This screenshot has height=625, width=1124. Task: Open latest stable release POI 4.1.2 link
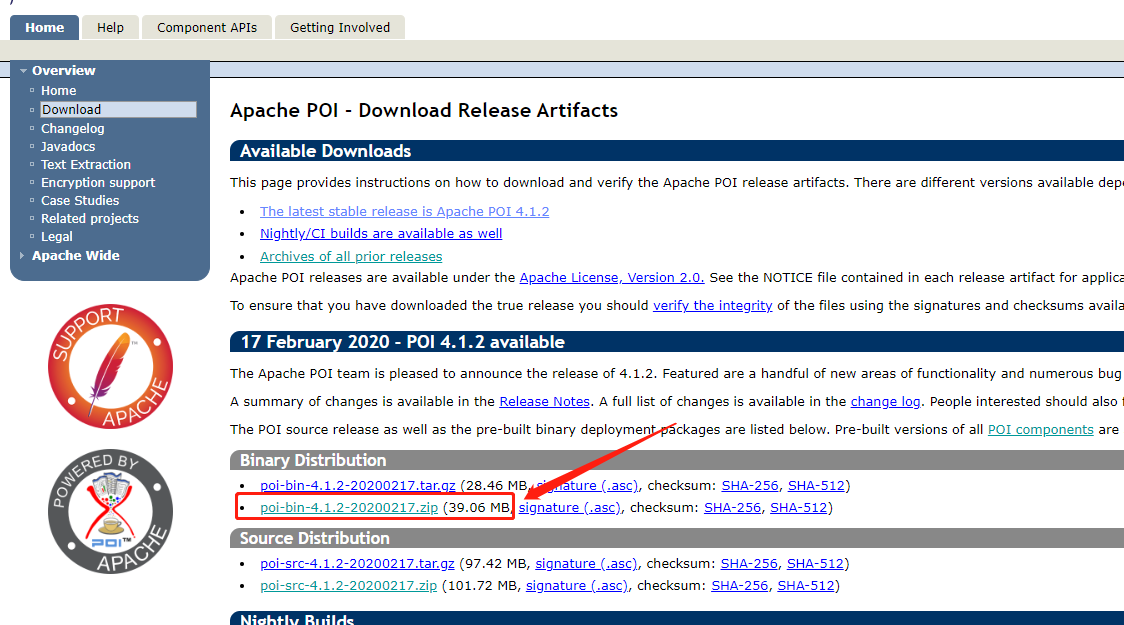point(404,211)
